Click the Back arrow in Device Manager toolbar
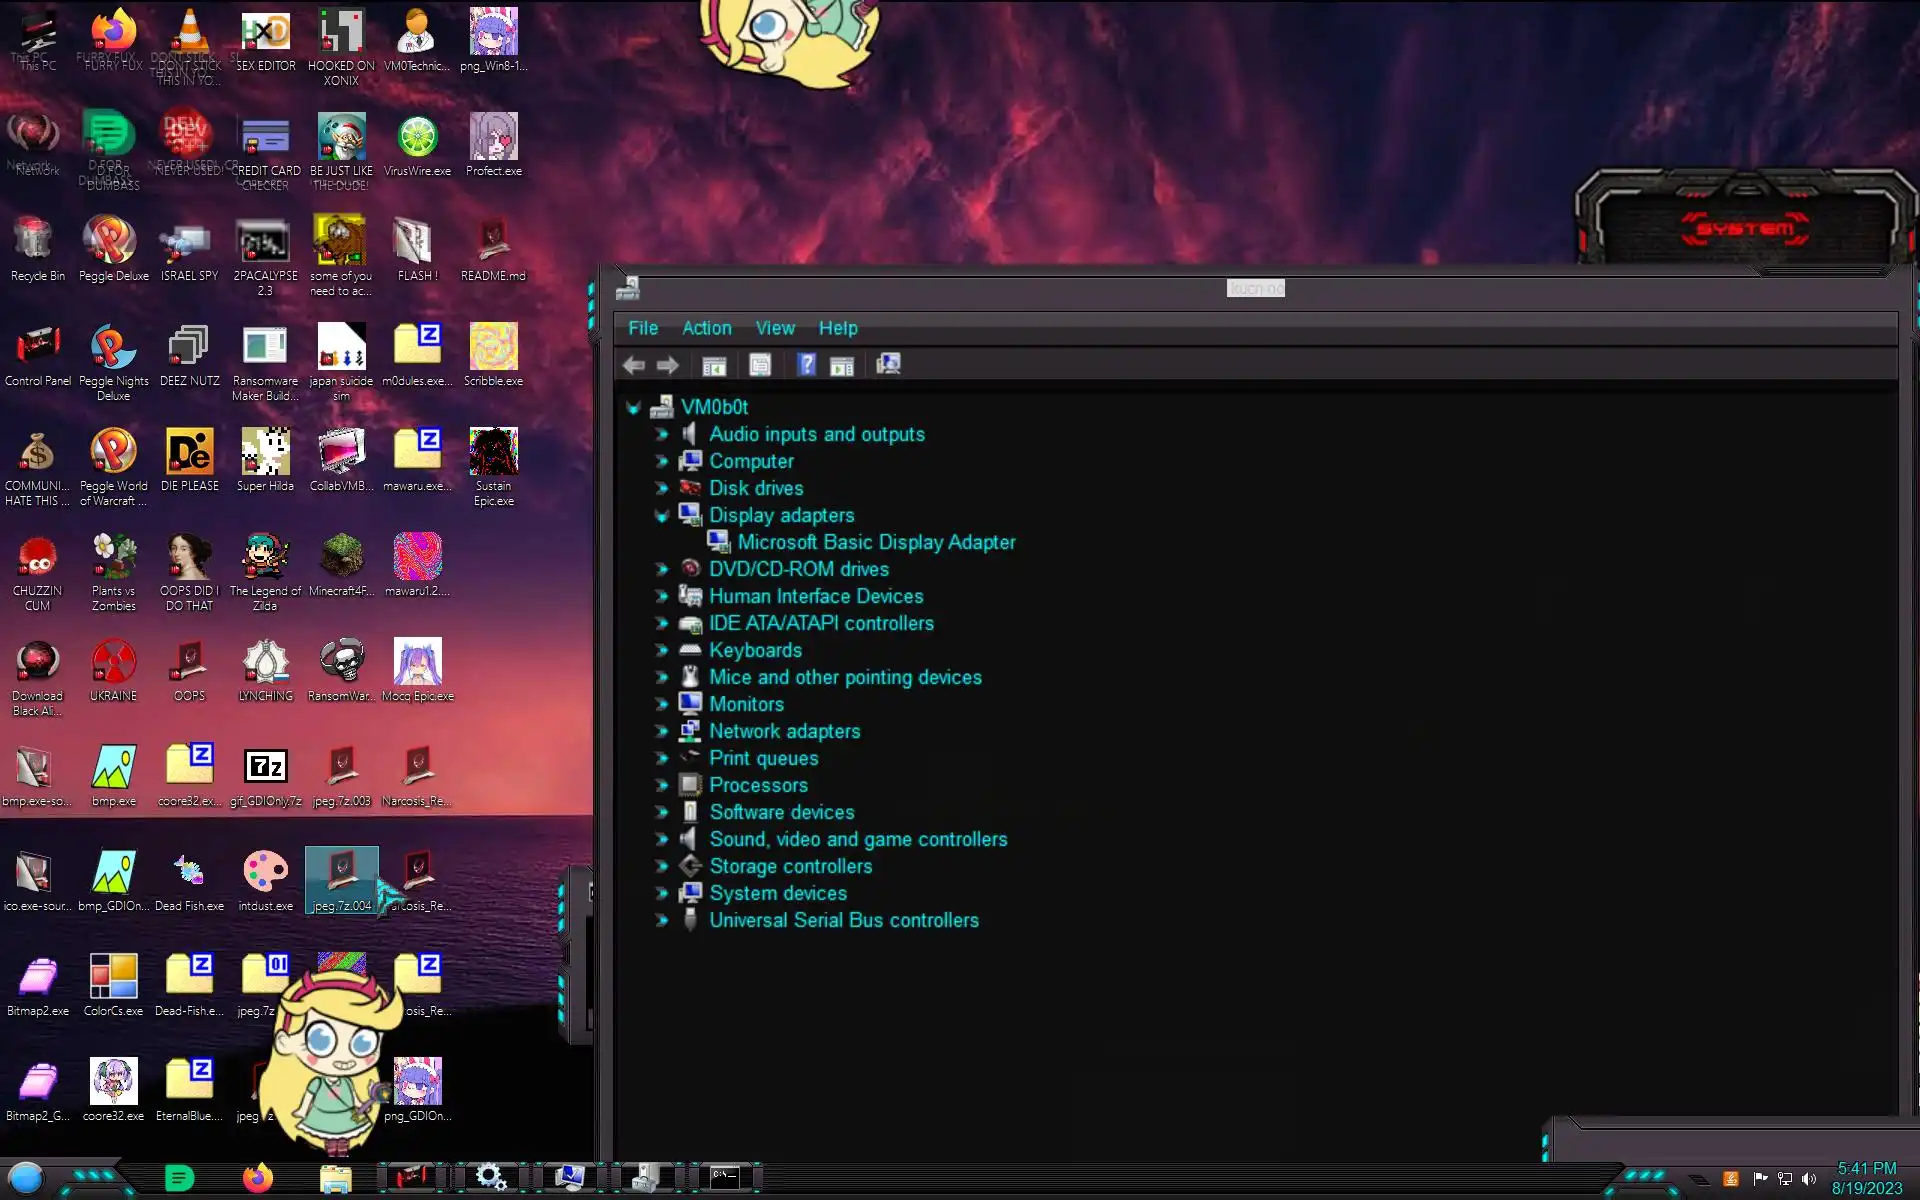The width and height of the screenshot is (1920, 1200). (x=633, y=366)
